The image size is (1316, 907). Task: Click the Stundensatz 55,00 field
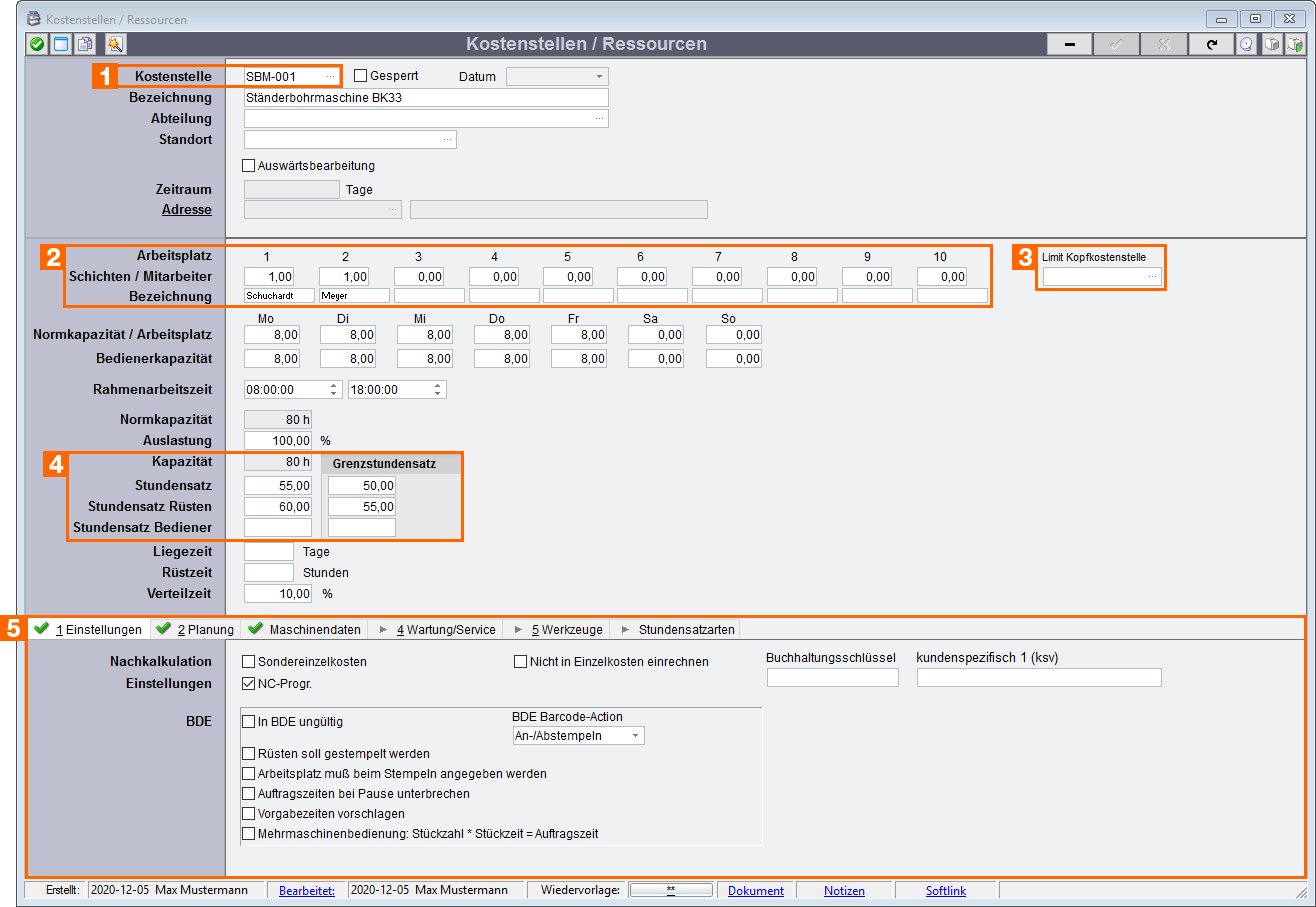point(278,485)
